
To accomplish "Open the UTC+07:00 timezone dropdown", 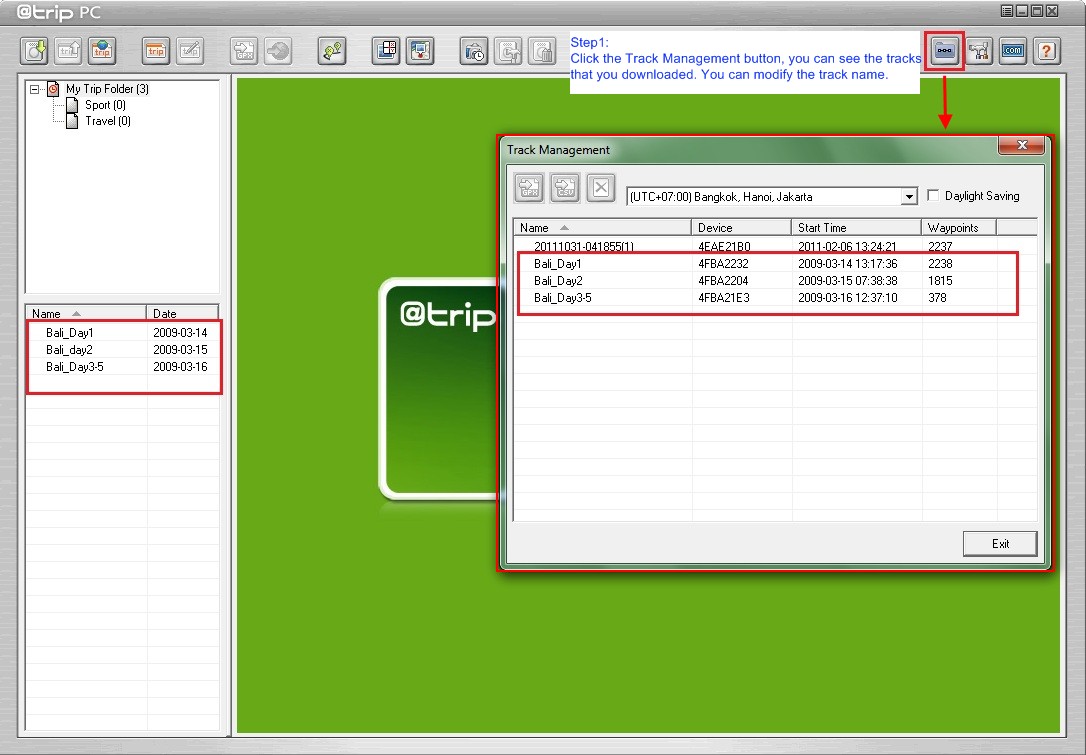I will [909, 197].
